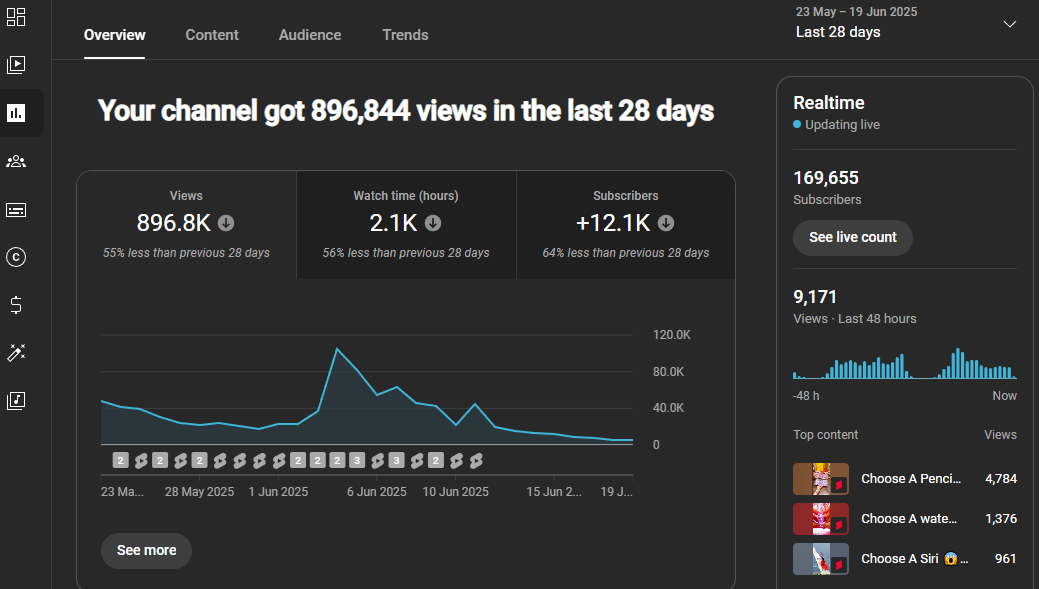The image size is (1039, 589).
Task: Switch to the Content tab
Action: coord(212,35)
